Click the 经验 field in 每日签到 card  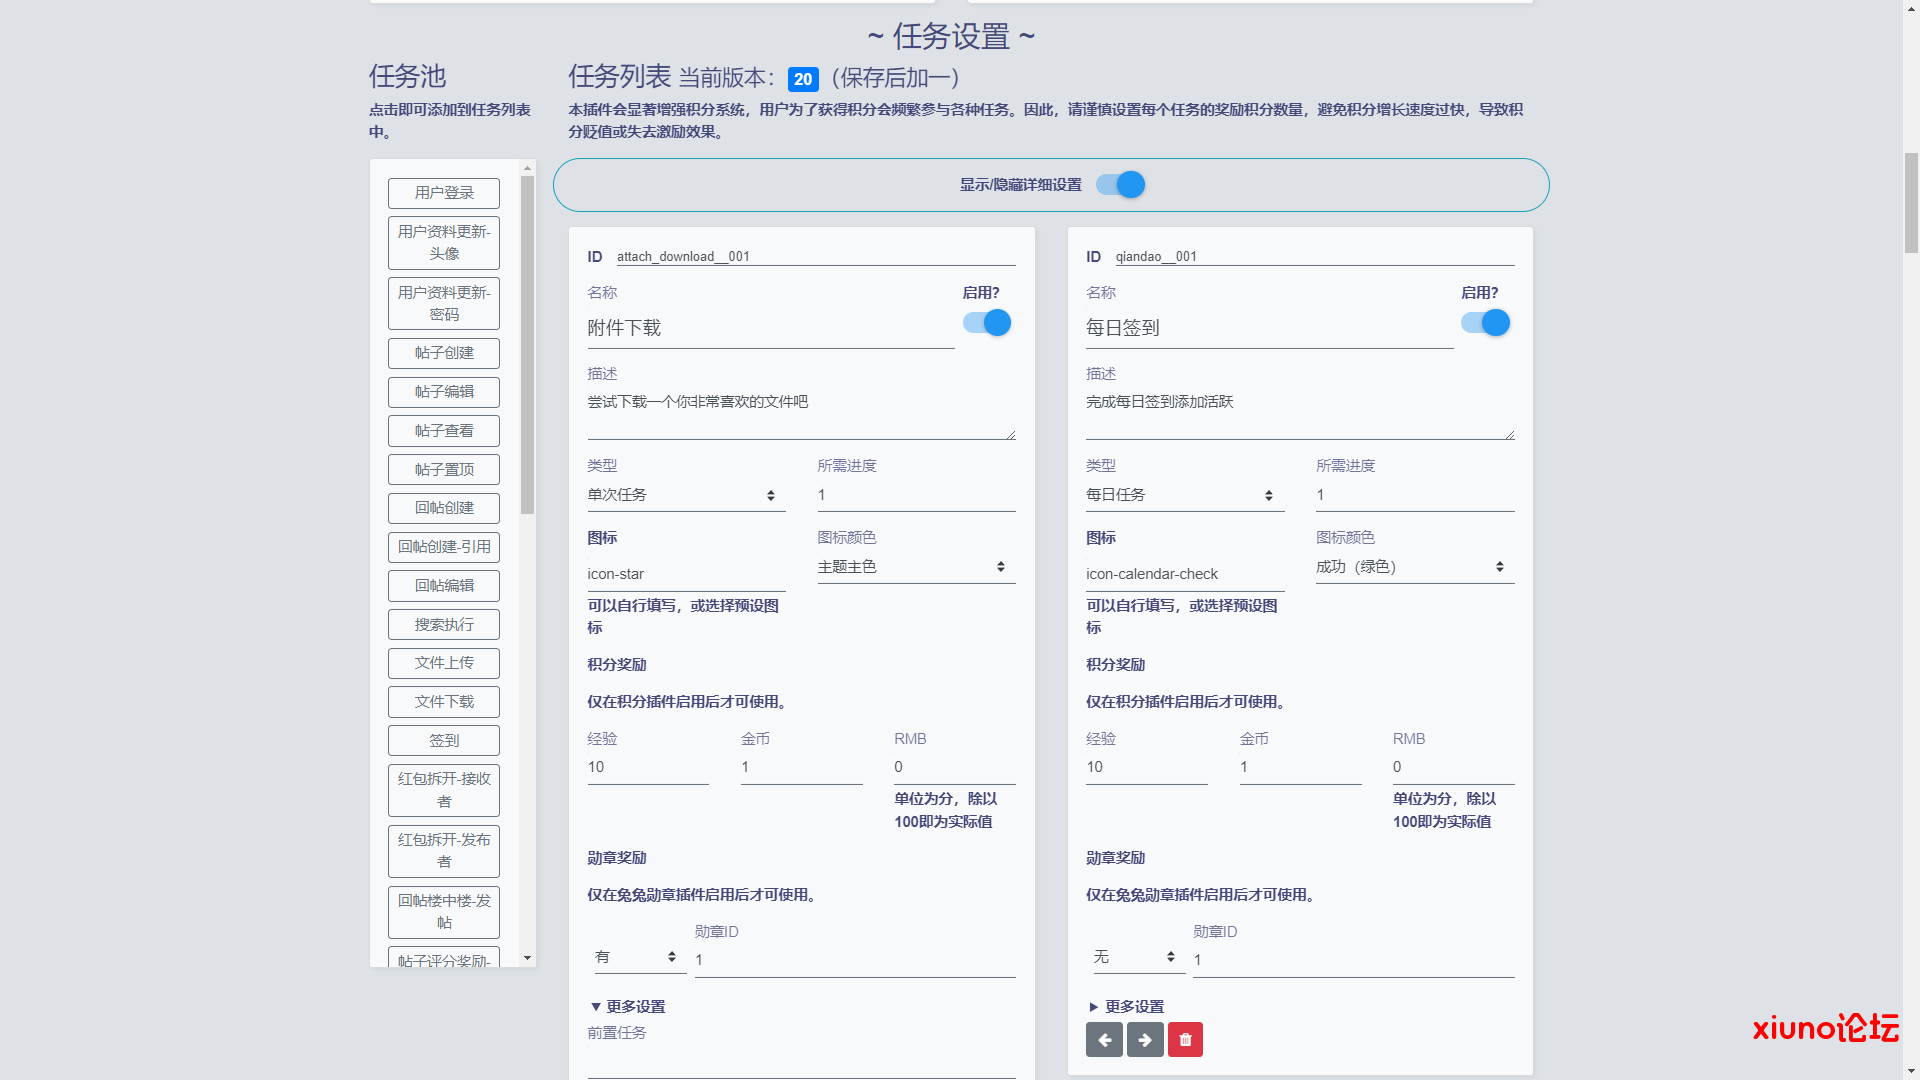coord(1147,767)
